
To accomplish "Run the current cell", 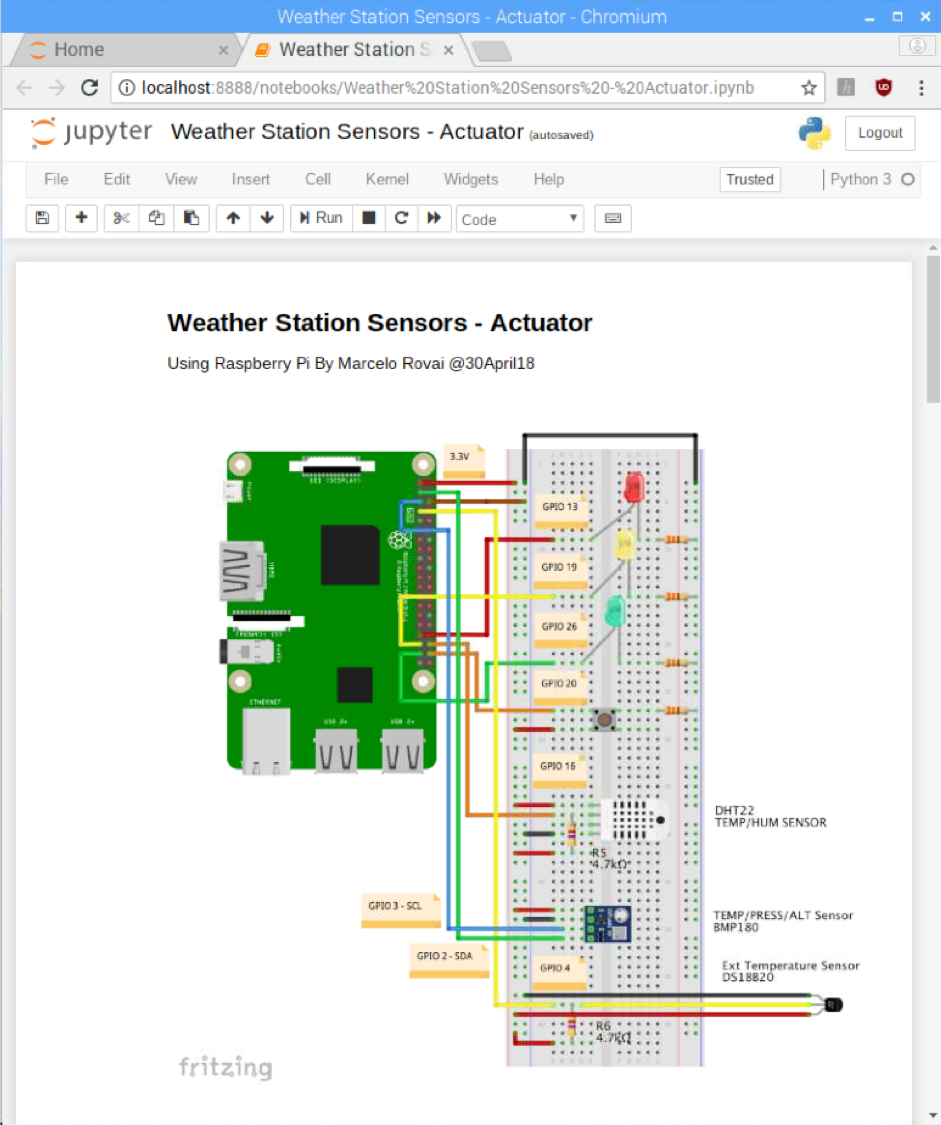I will [321, 218].
